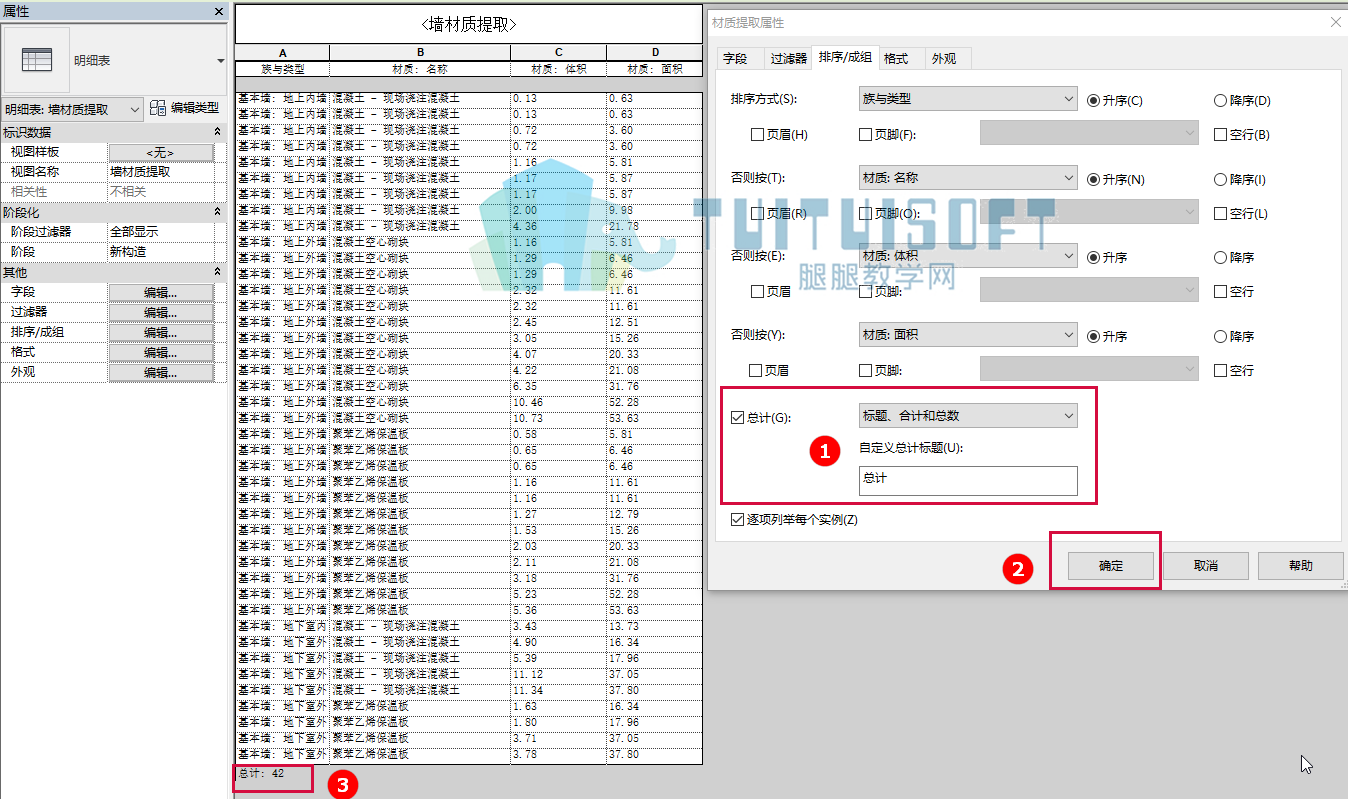Viewport: 1348px width, 799px height.
Task: Click the schedule title 墙材质提取
Action: (x=469, y=24)
